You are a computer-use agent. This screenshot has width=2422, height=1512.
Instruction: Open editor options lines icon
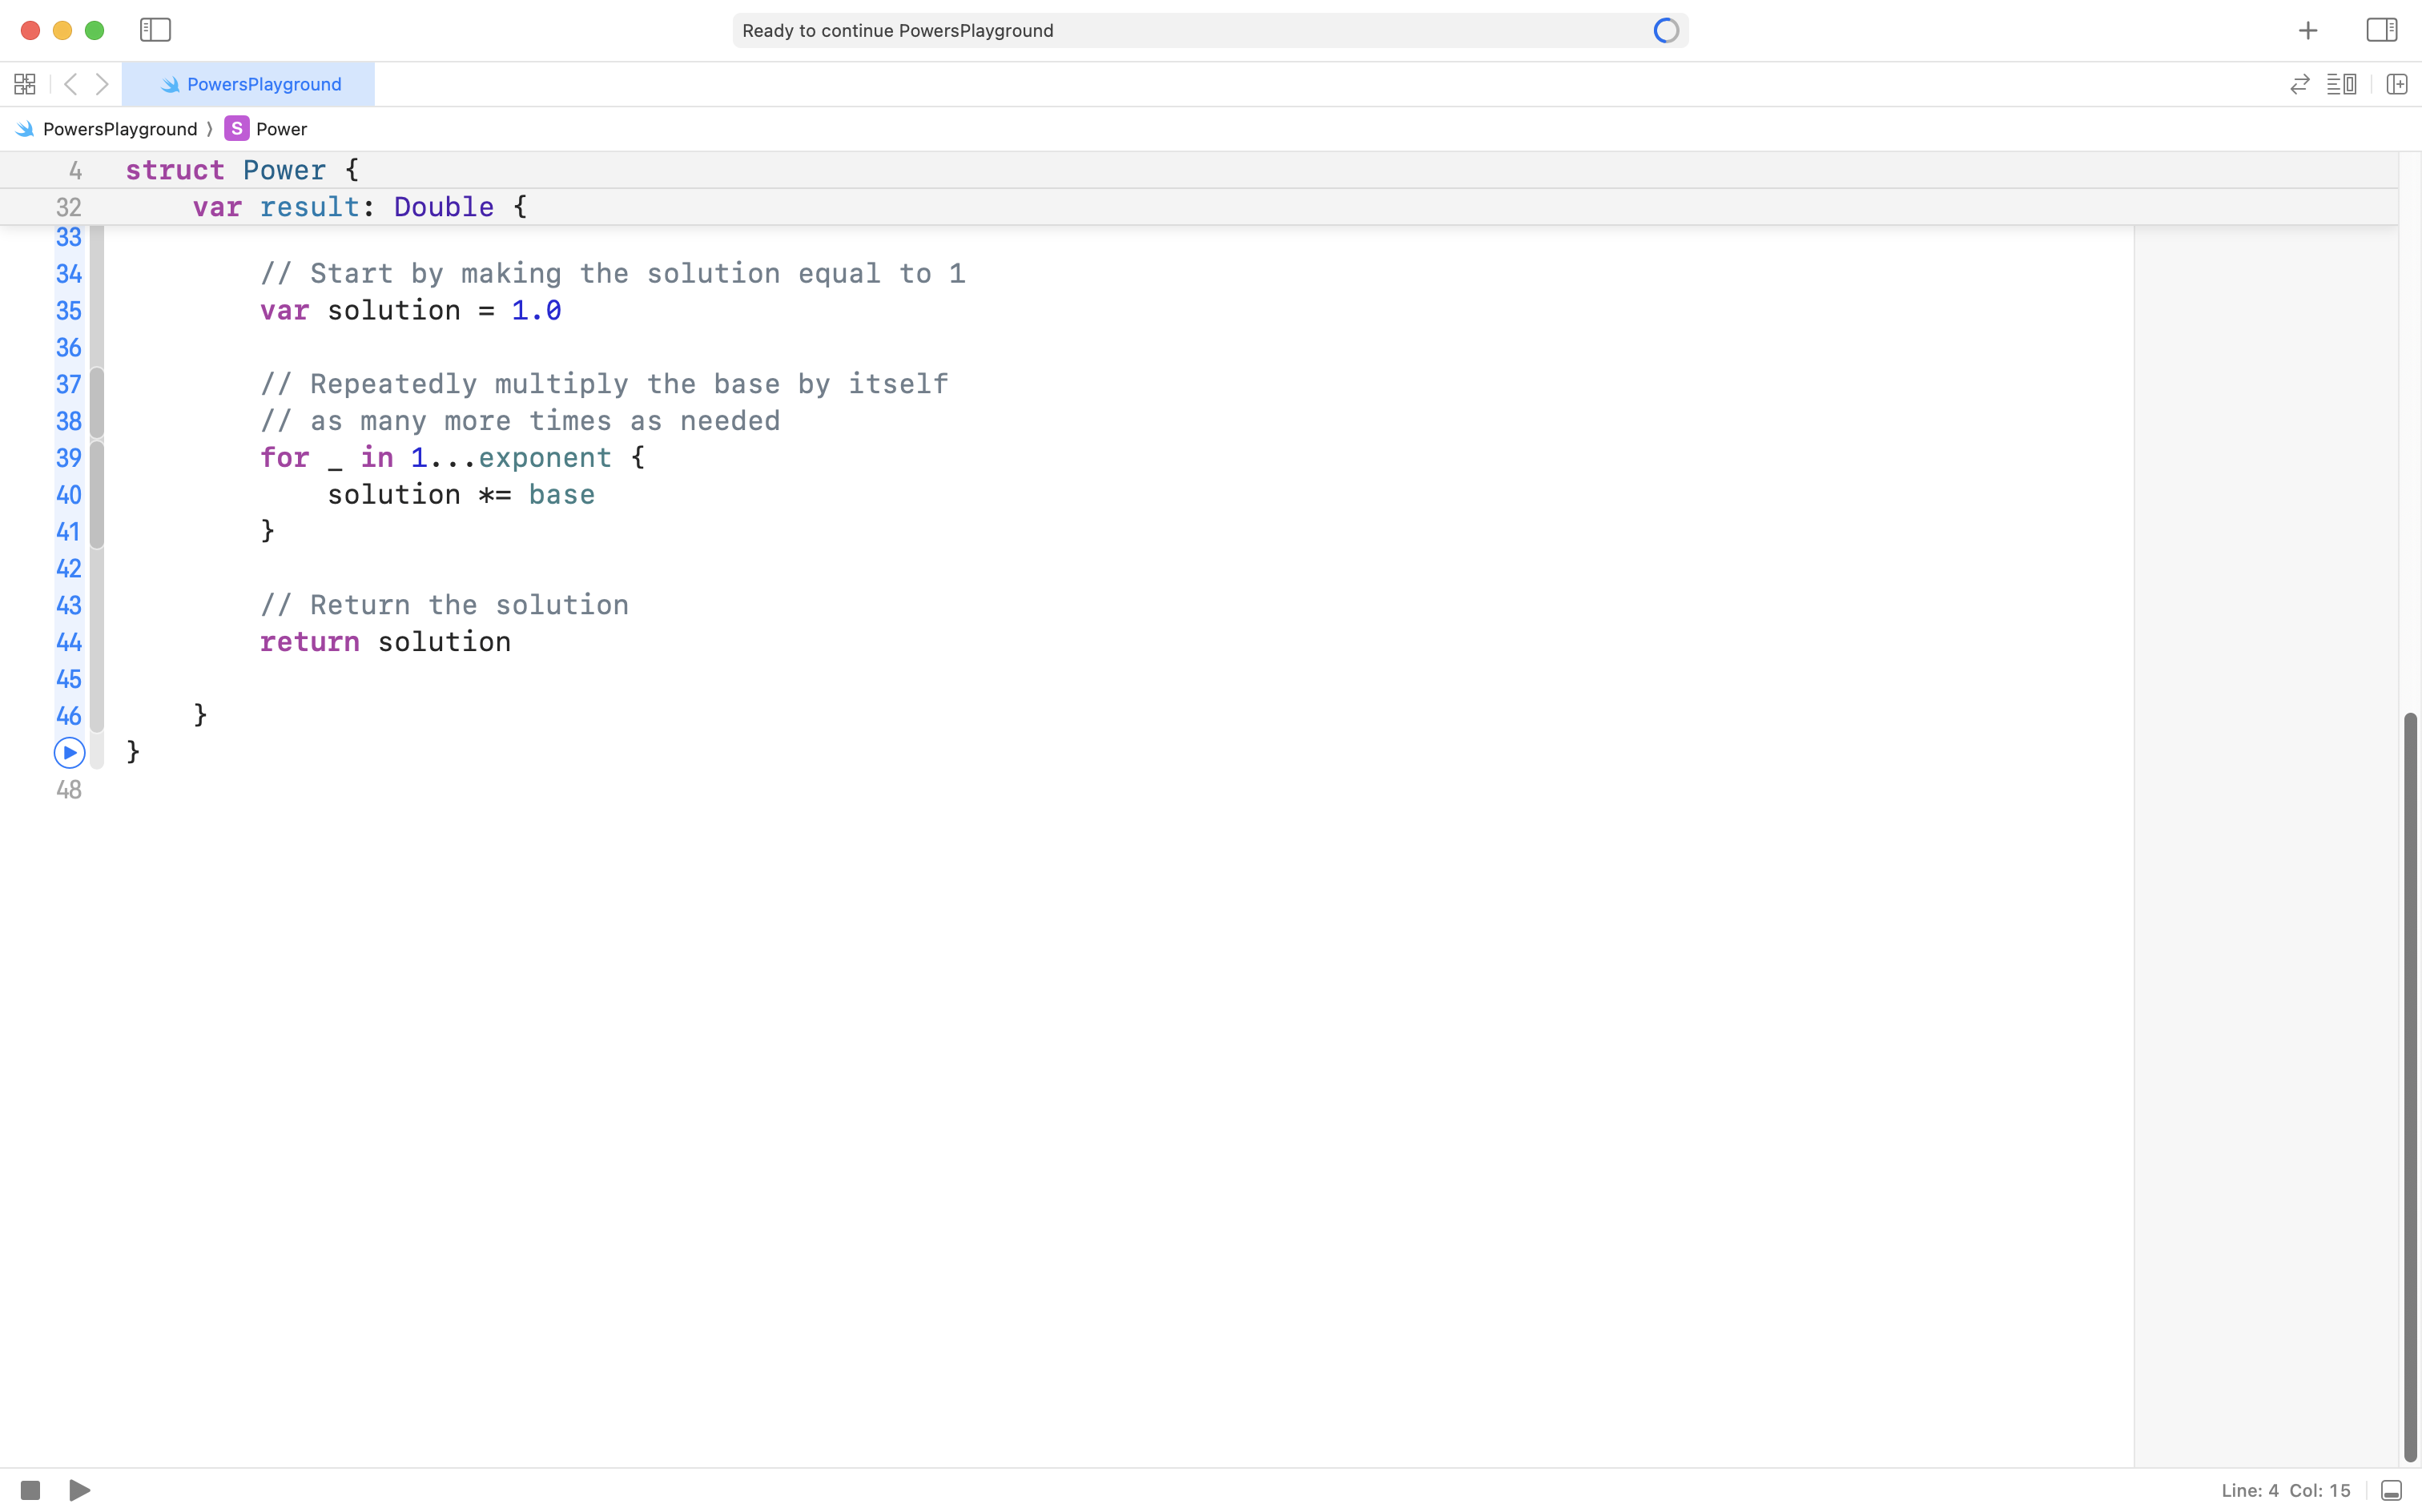click(x=2341, y=84)
